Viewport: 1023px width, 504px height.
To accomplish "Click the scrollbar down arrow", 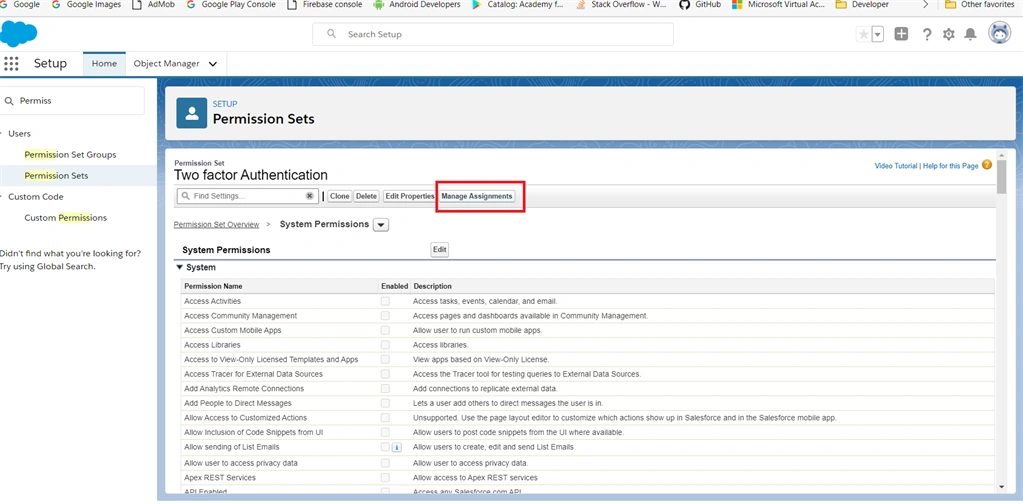I will pyautogui.click(x=1001, y=487).
